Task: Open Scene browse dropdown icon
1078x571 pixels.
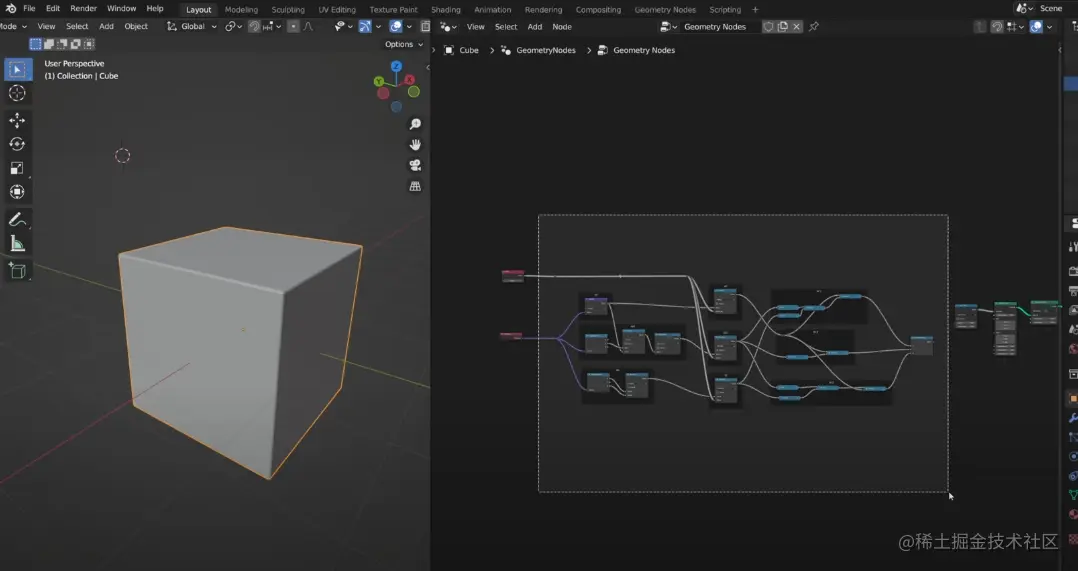Action: (x=1025, y=8)
